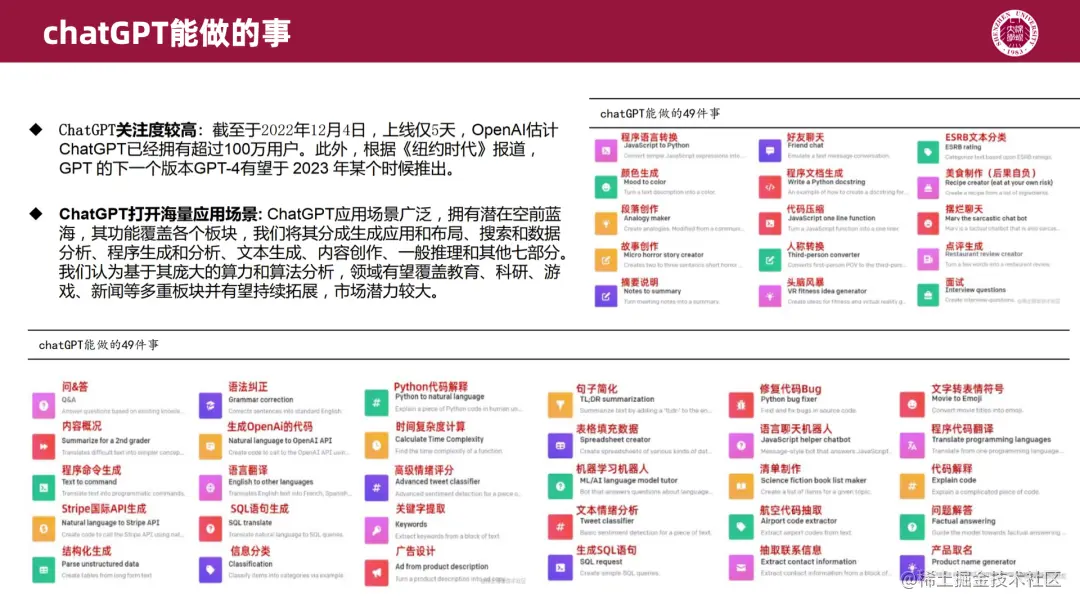Click the Natural language to OpenAI API icon
The image size is (1080, 608).
tap(210, 446)
